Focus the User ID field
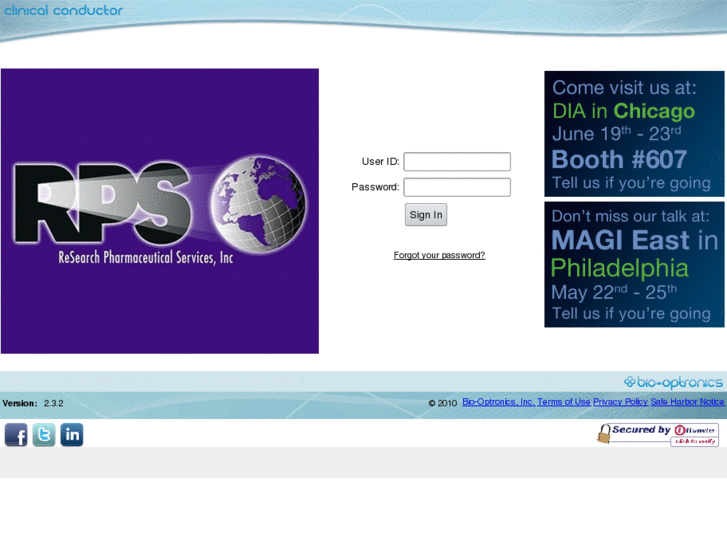Viewport: 727px width, 545px height. [457, 161]
